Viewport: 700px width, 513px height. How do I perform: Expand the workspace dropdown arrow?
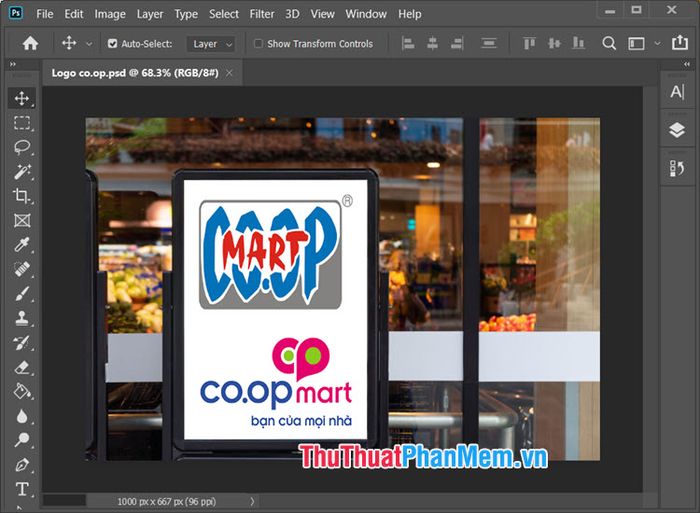(x=657, y=43)
